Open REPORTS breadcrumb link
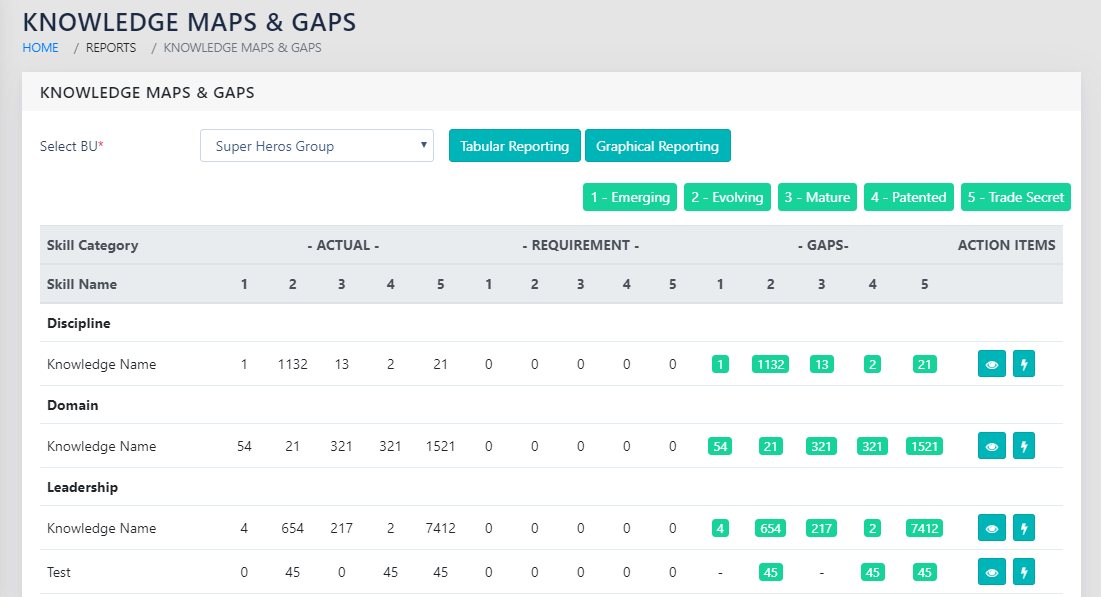This screenshot has height=597, width=1101. click(x=110, y=48)
